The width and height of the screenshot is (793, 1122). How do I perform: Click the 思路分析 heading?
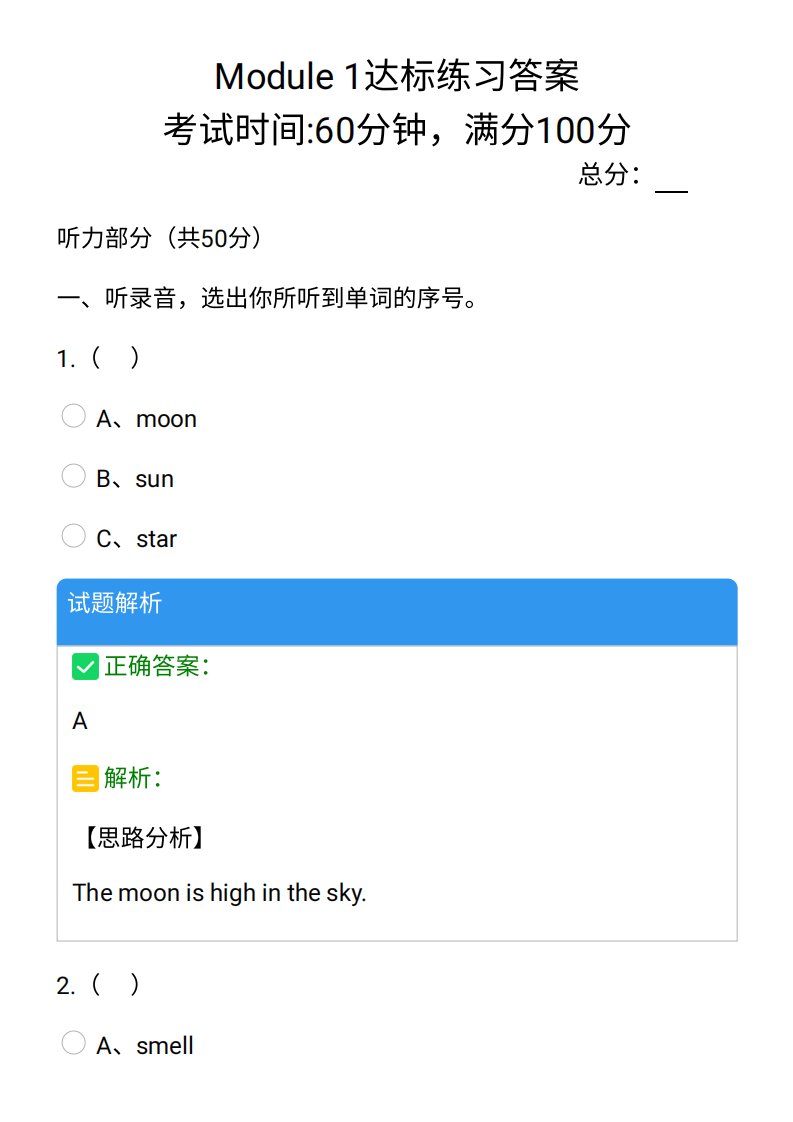point(145,837)
